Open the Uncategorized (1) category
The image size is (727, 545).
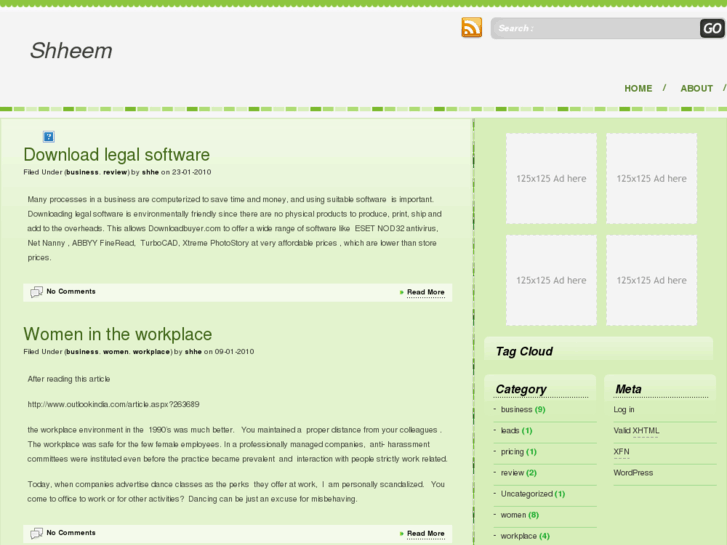tap(533, 494)
